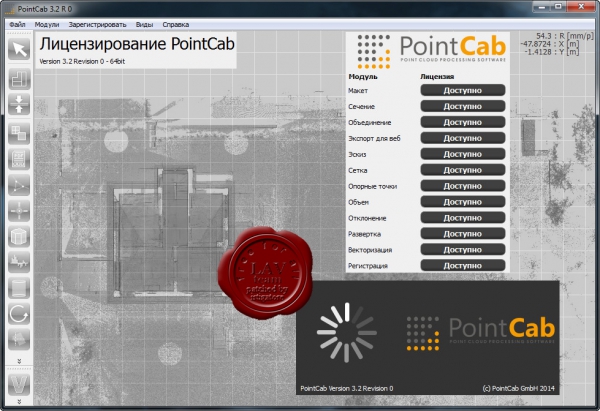
Task: Click Доступно button for Макет
Action: (463, 90)
